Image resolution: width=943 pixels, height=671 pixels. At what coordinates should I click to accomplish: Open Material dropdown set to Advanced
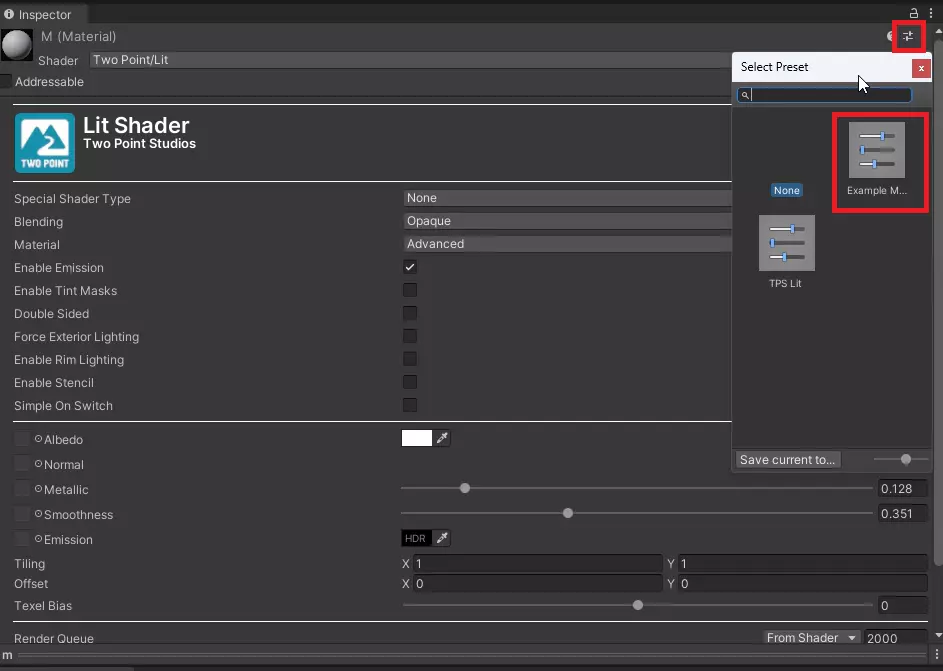(x=567, y=244)
